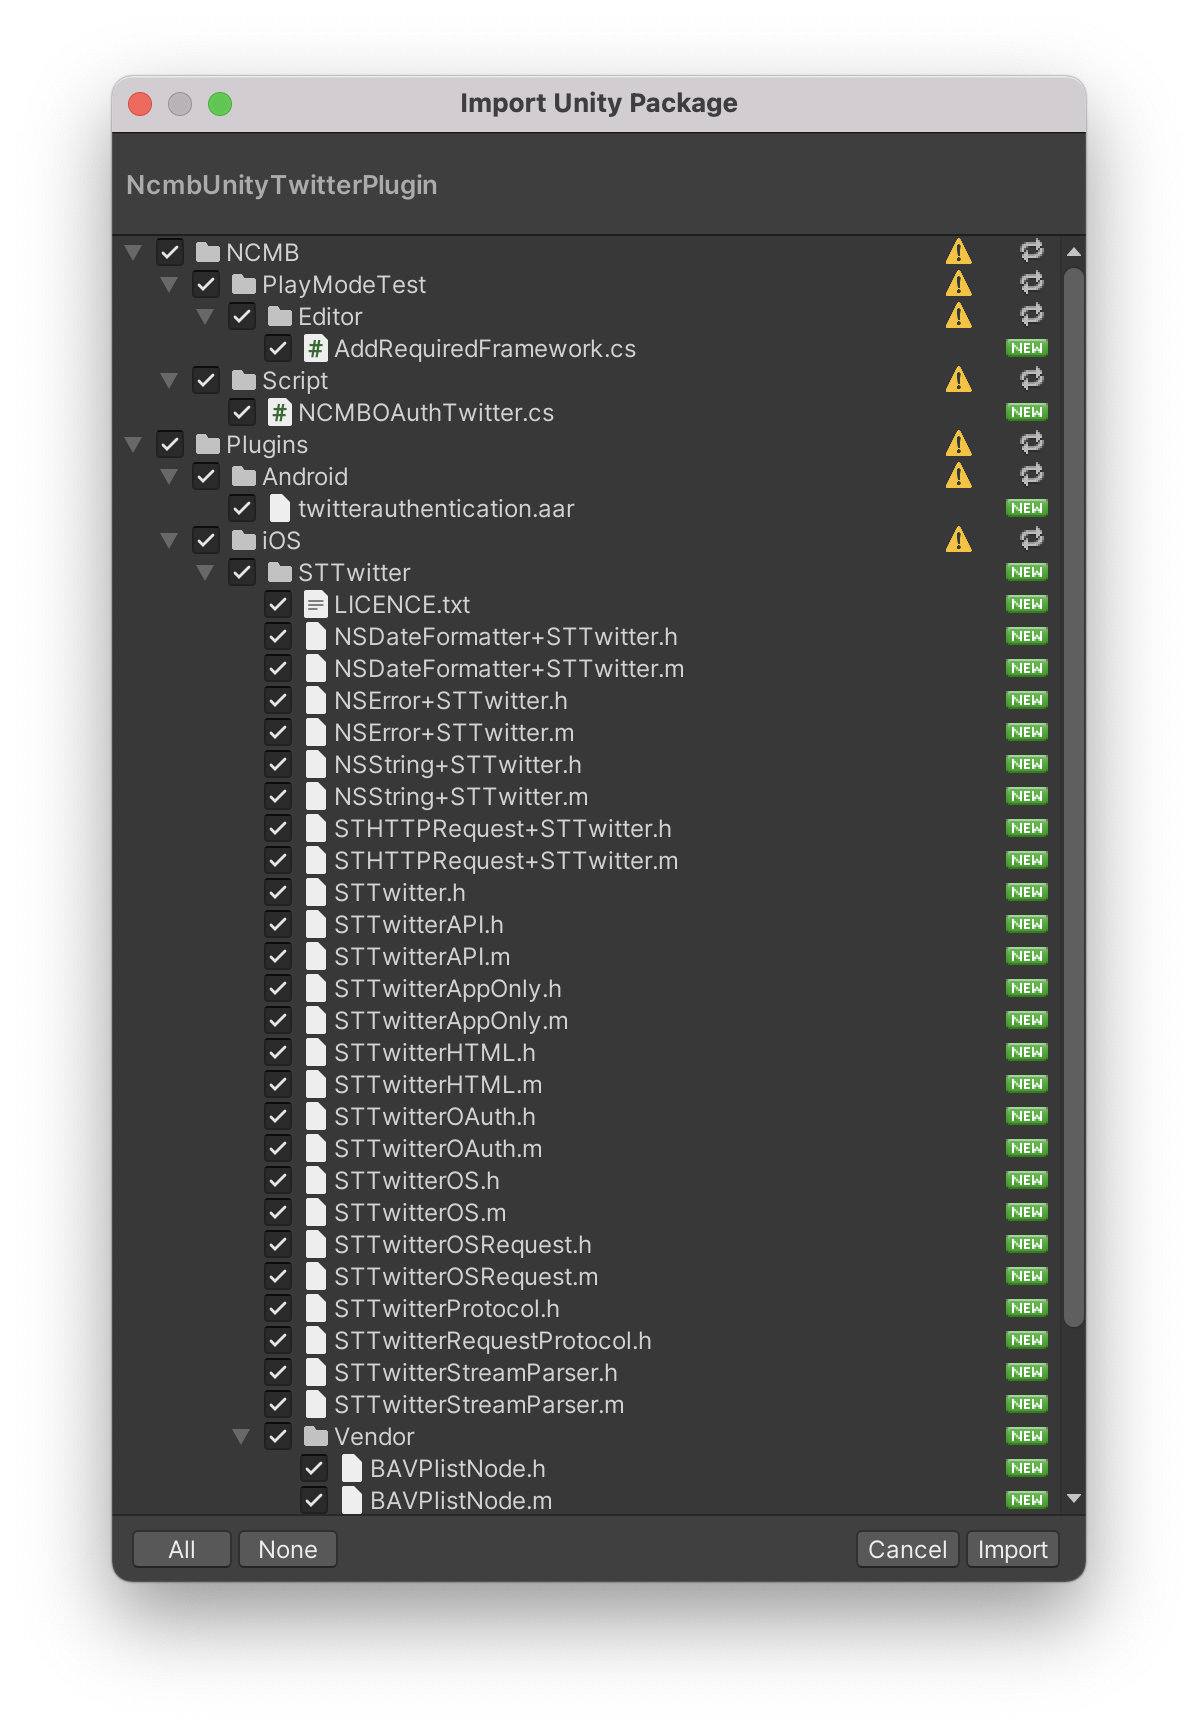This screenshot has width=1198, height=1730.
Task: Toggle the NCMBOAuthTwitter.cs checkbox
Action: tap(242, 412)
